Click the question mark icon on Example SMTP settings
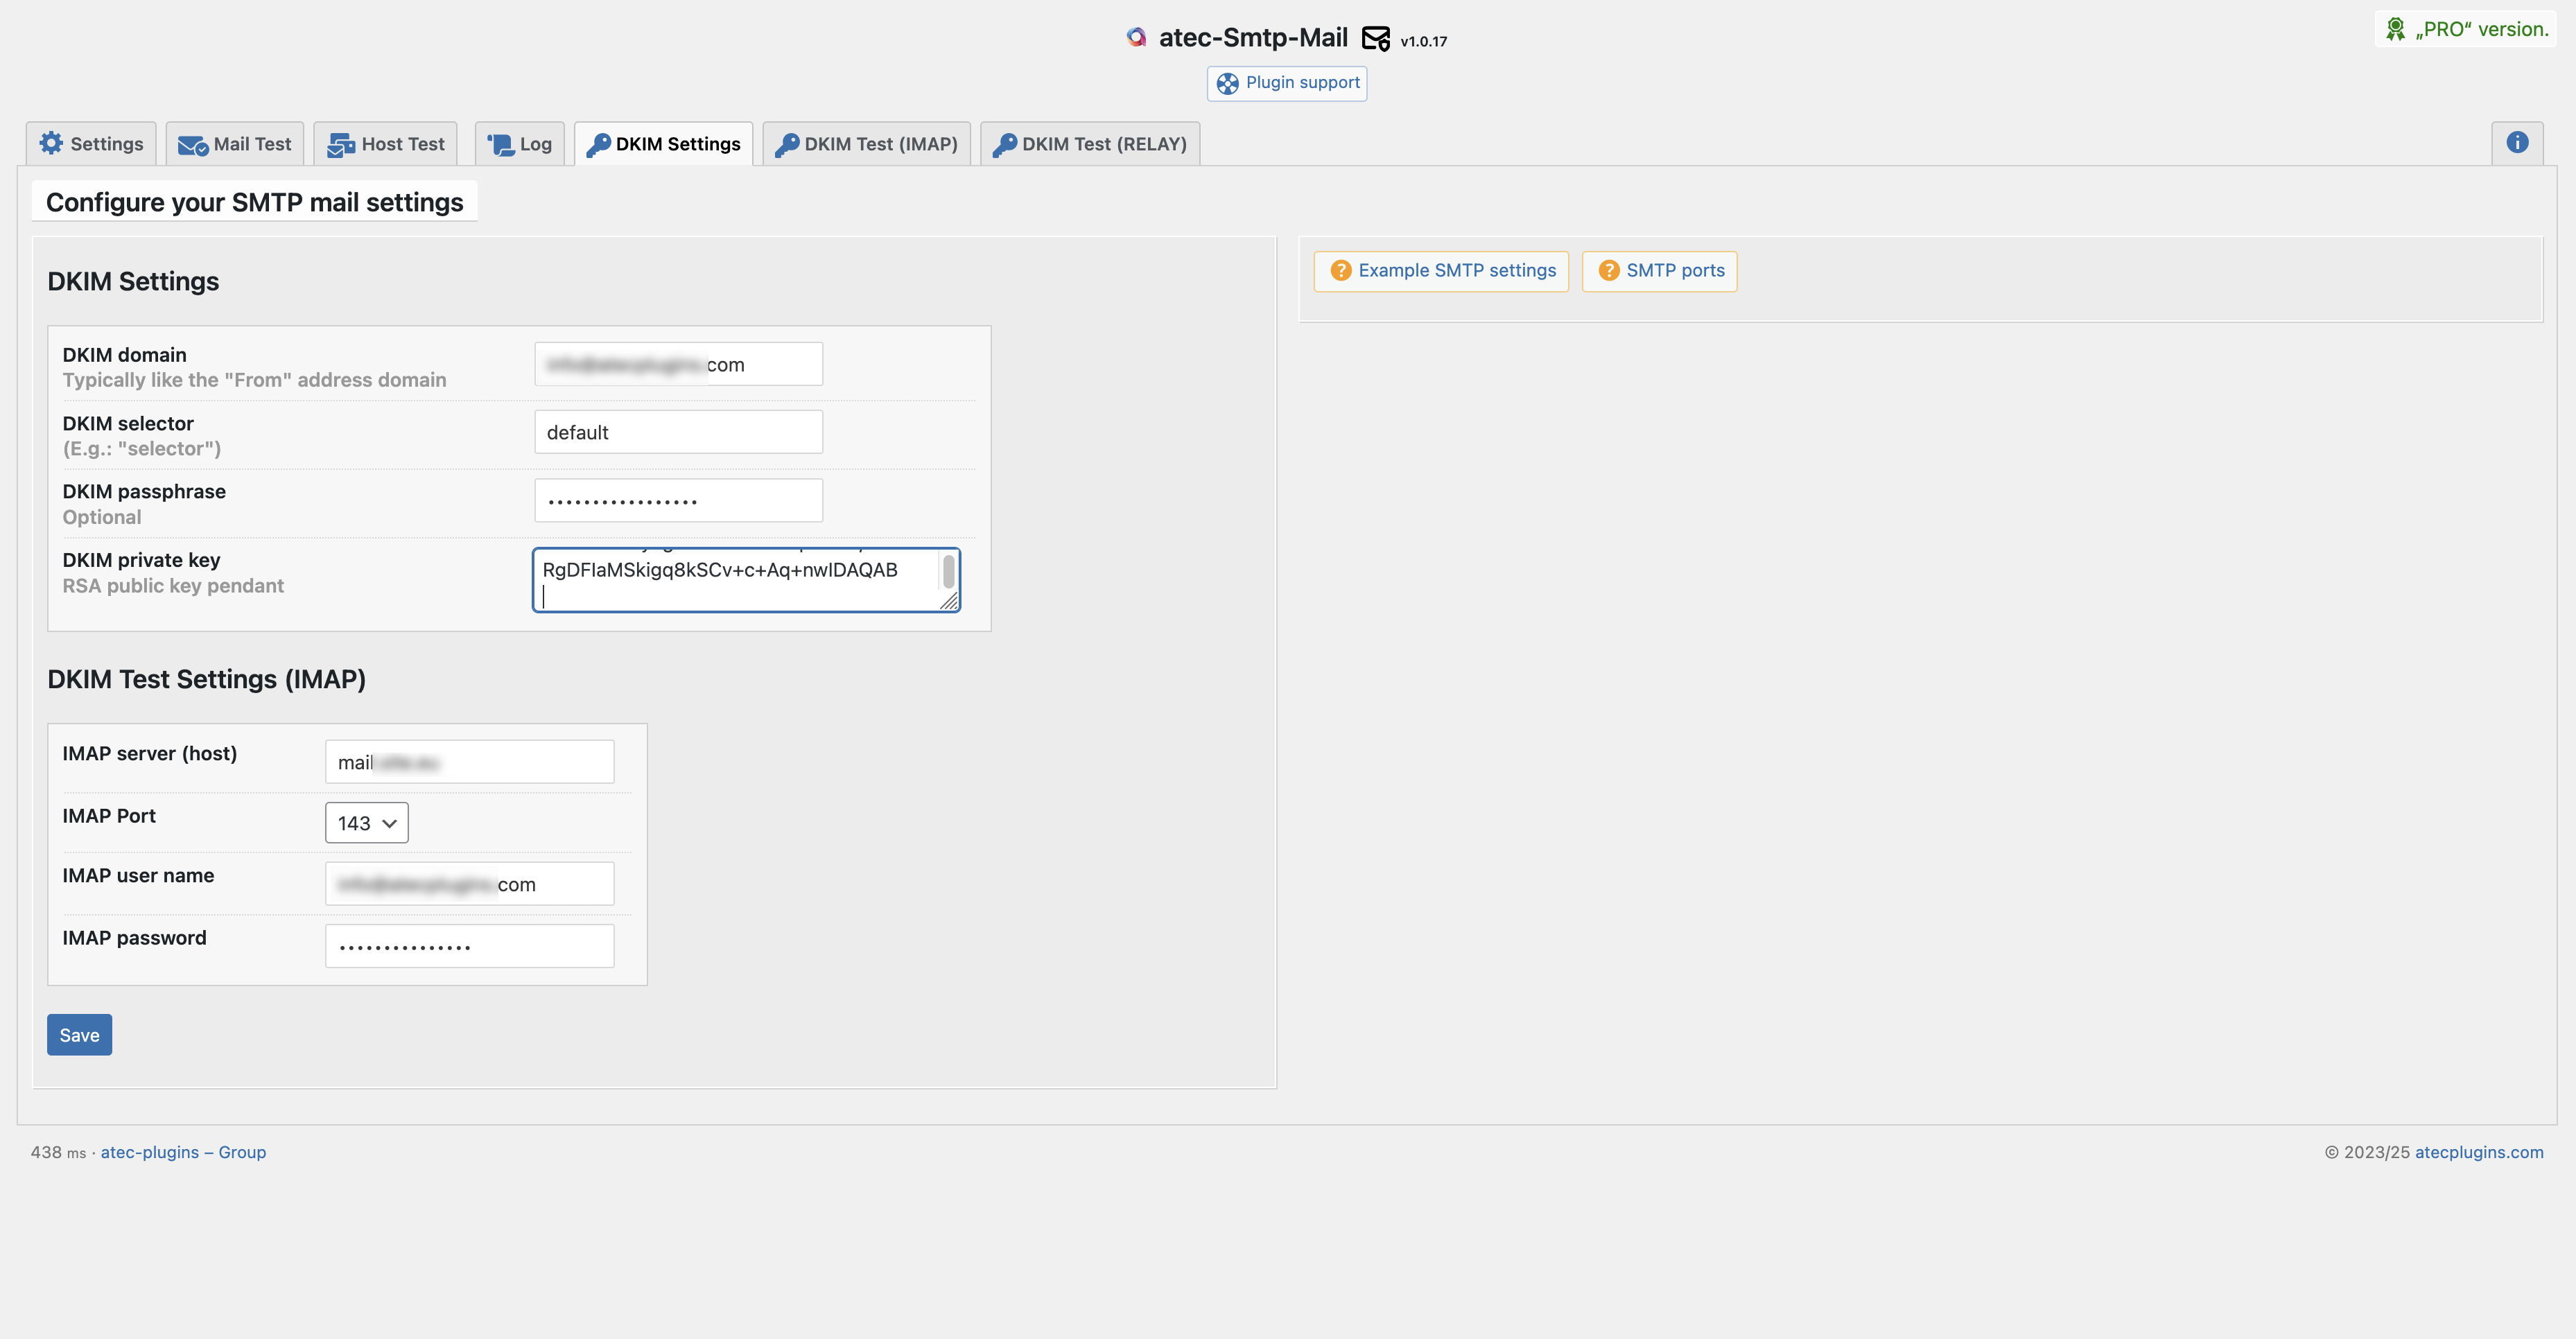The width and height of the screenshot is (2576, 1339). click(1341, 271)
